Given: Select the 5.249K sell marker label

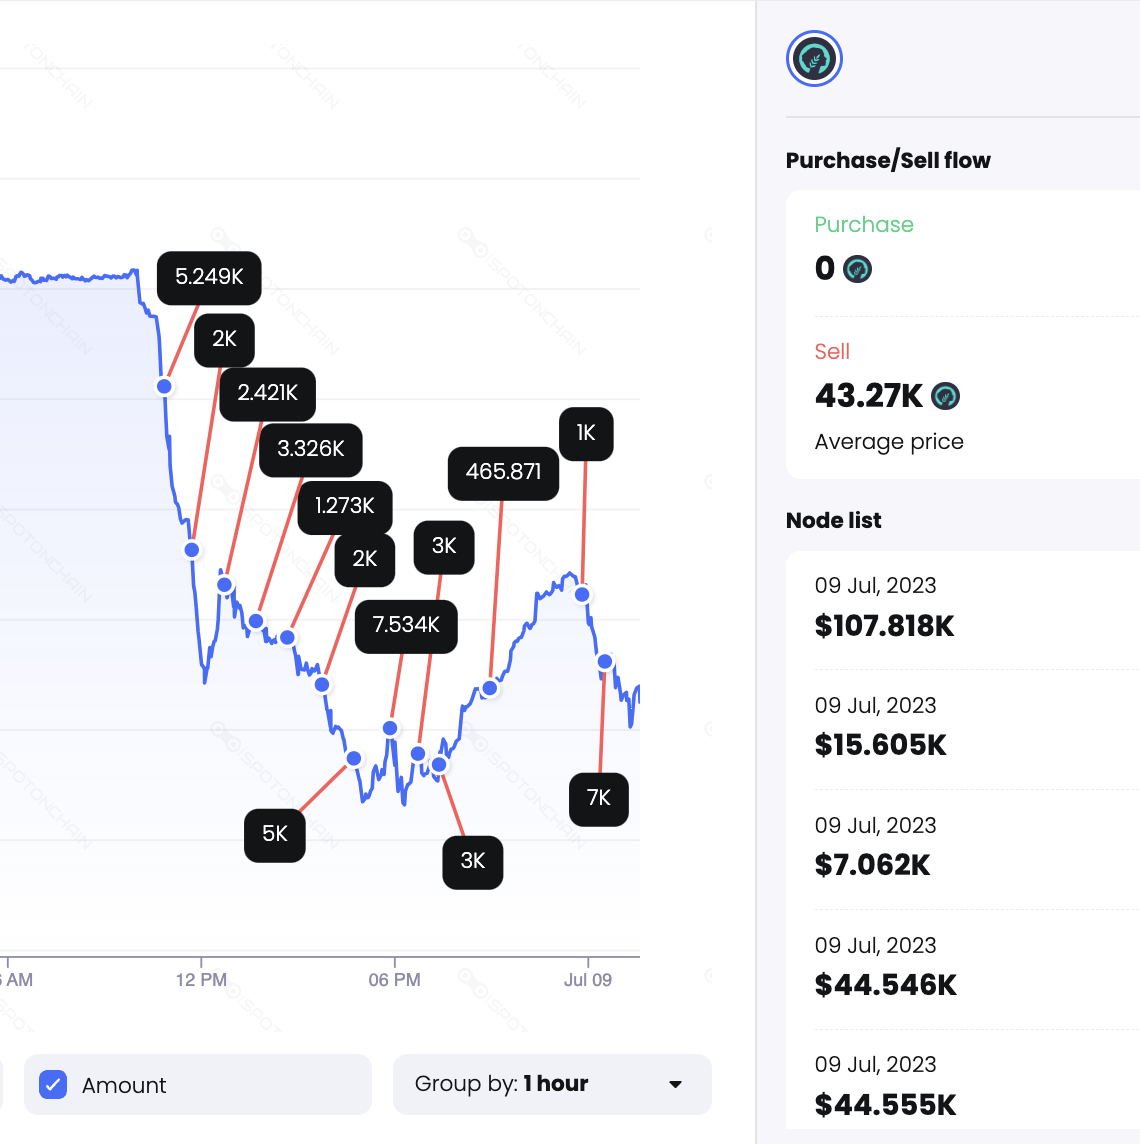Looking at the screenshot, I should pos(209,277).
